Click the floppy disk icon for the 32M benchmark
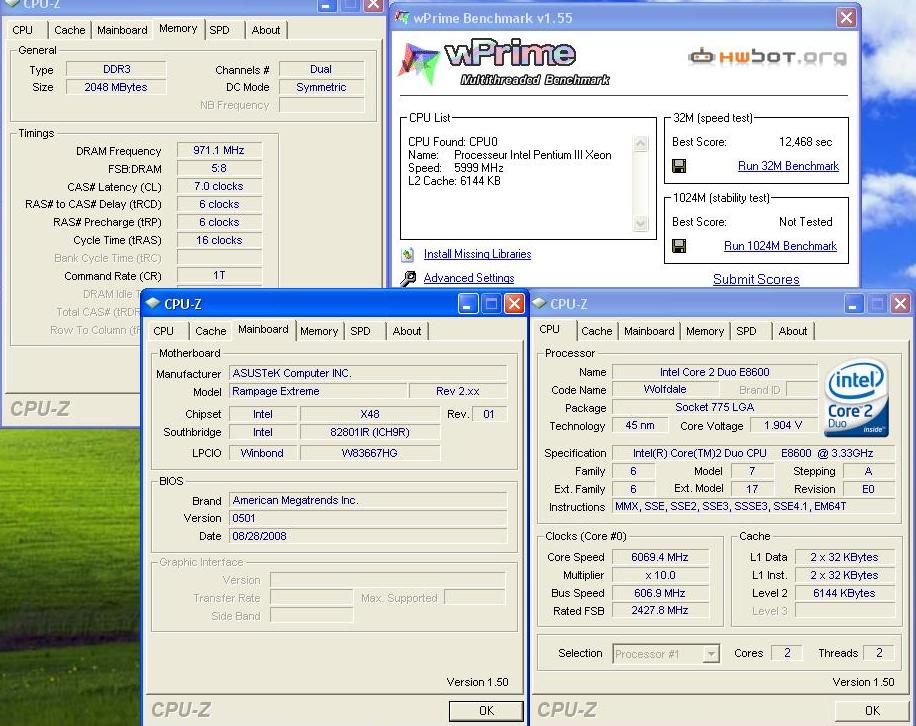 [x=679, y=166]
